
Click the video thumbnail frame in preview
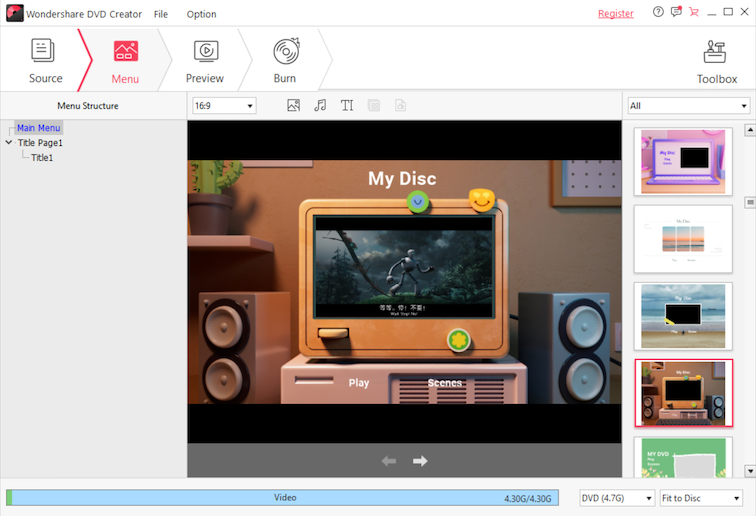pyautogui.click(x=404, y=266)
